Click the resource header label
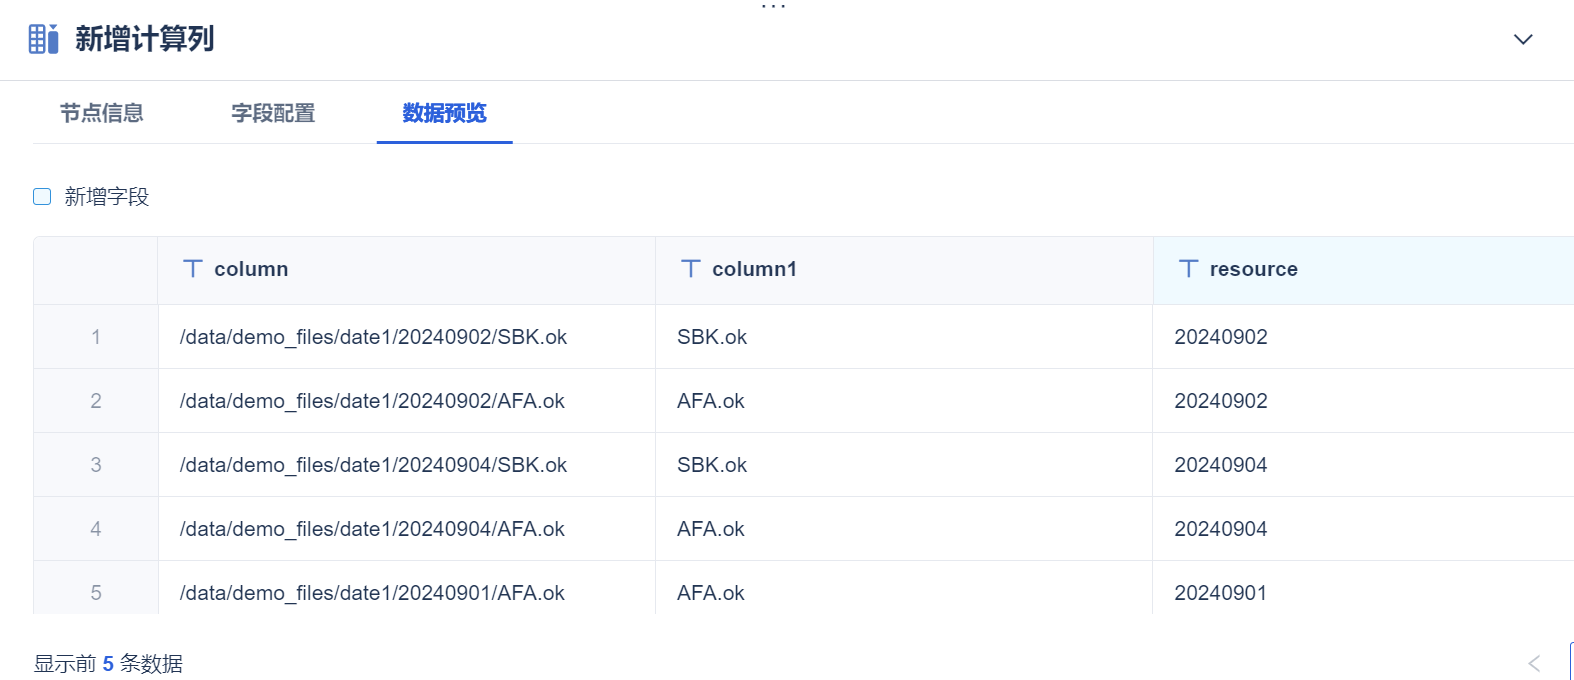 point(1253,269)
